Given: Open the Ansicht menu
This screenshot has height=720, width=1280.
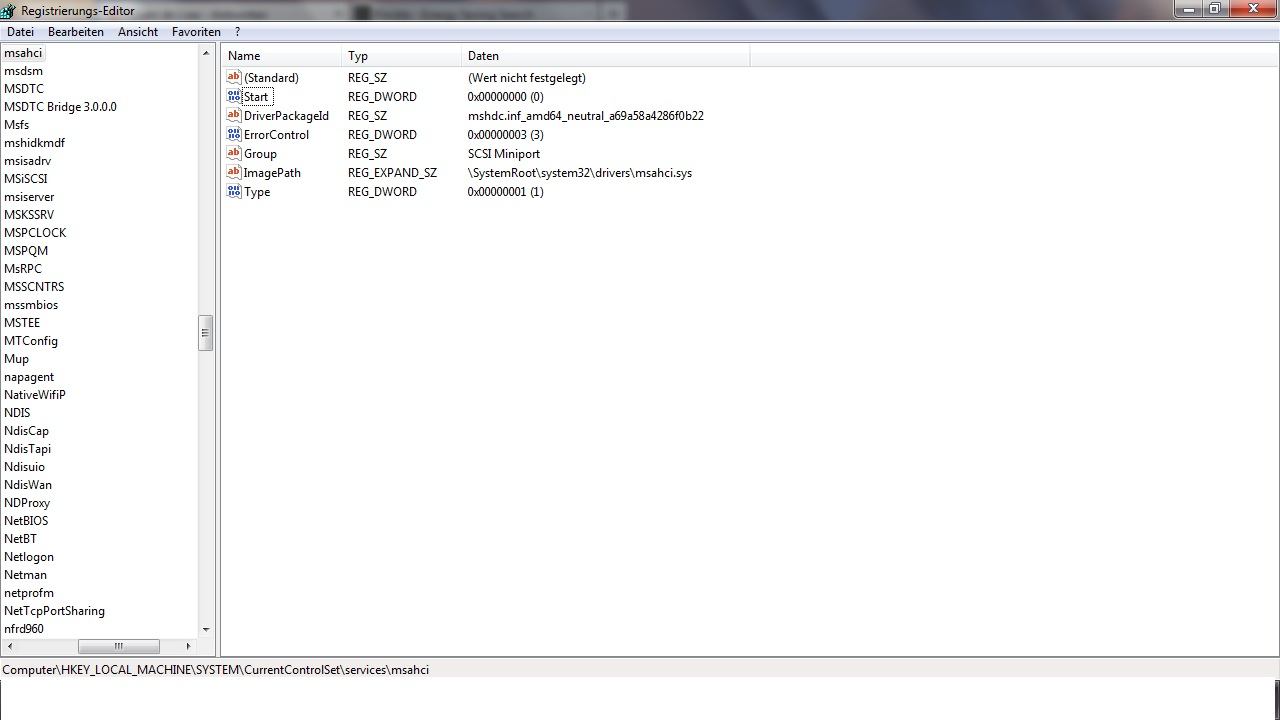Looking at the screenshot, I should pos(138,32).
